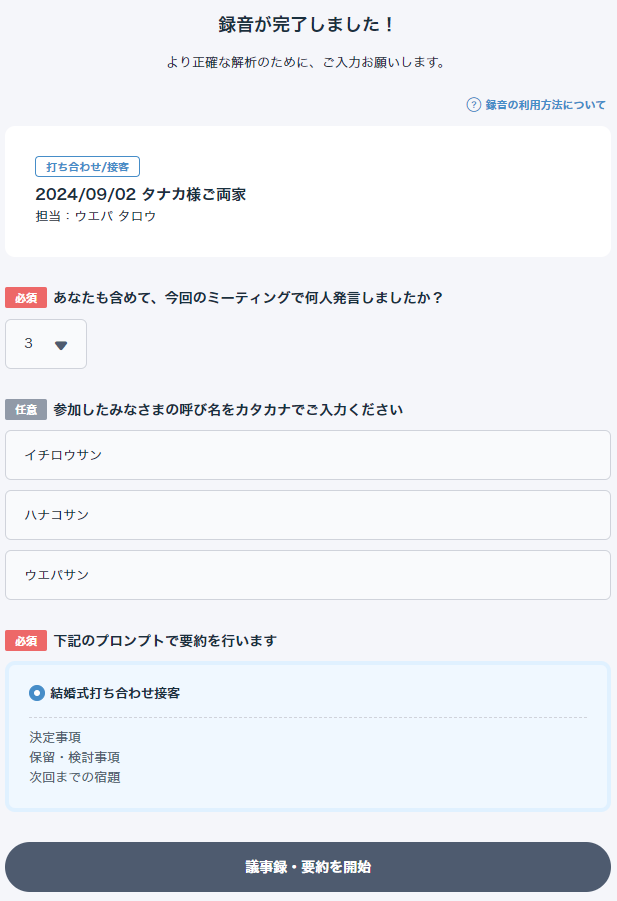Screen dimensions: 617x901
Task: Focus the ウエパサン name field
Action: point(308,575)
